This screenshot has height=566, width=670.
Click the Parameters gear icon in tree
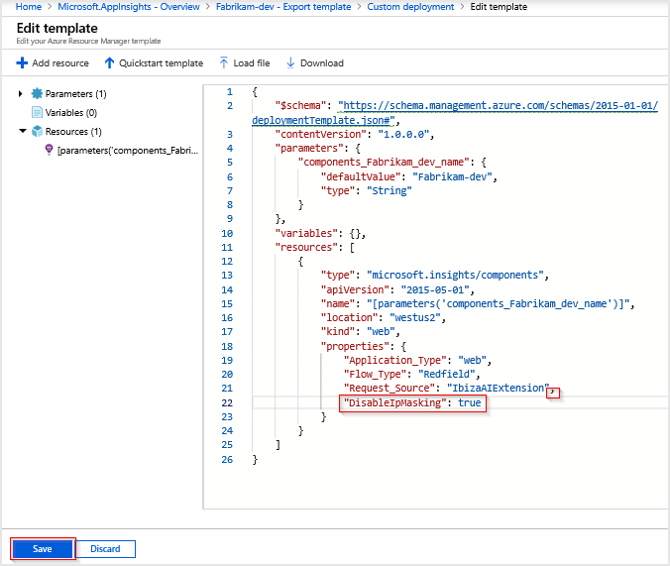point(37,94)
